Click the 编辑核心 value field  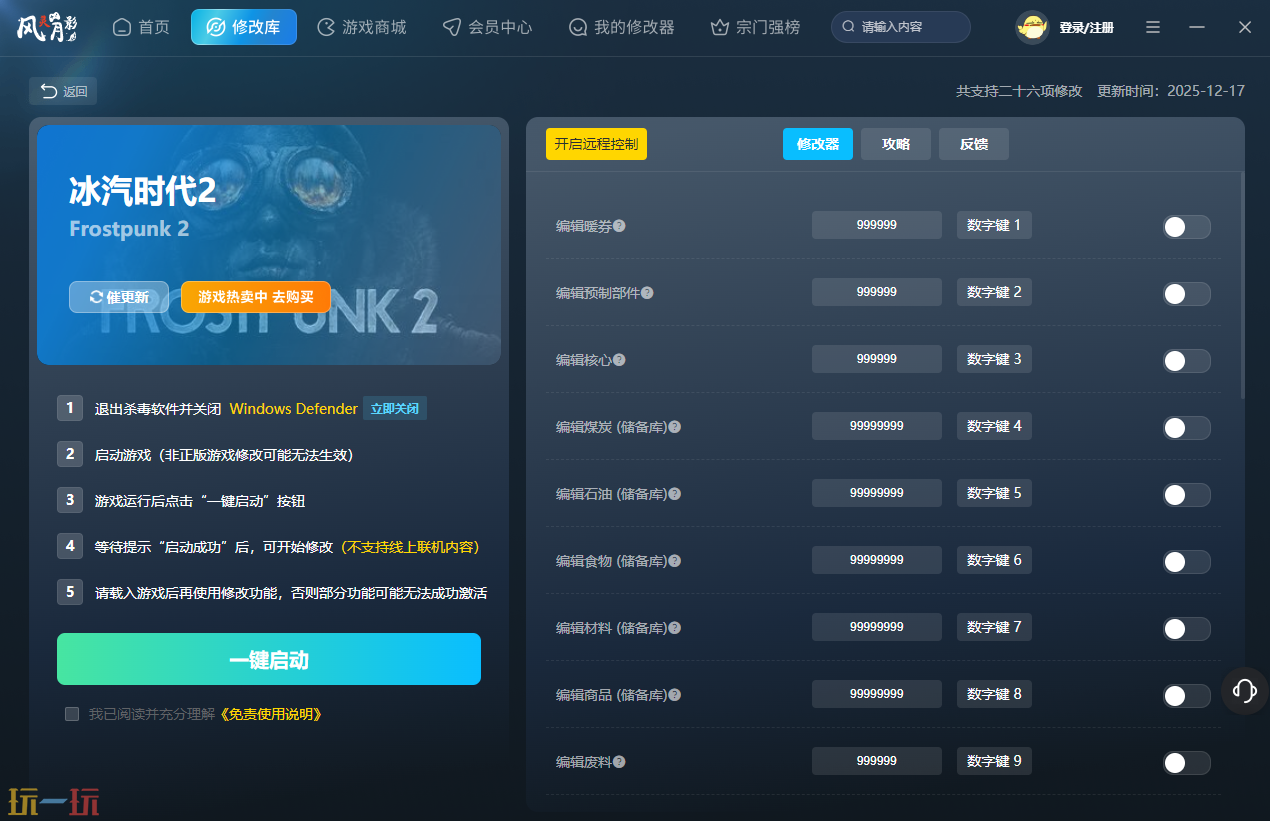[x=877, y=359]
